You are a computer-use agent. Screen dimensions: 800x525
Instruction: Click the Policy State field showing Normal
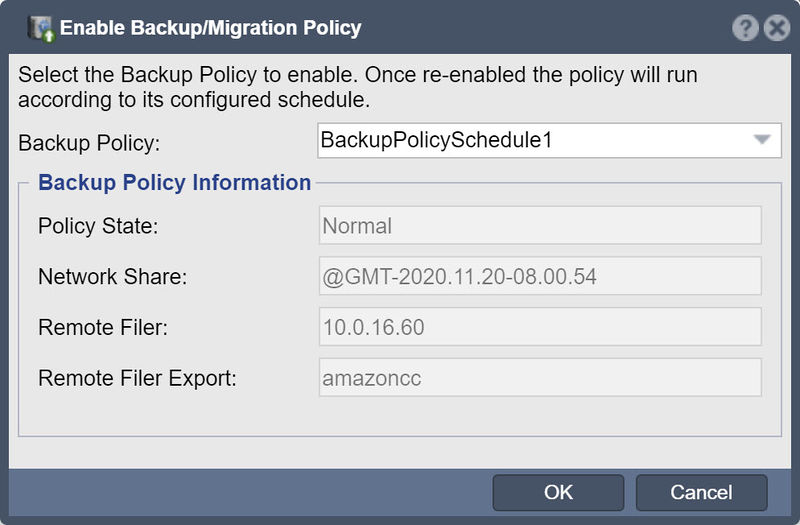coord(540,226)
